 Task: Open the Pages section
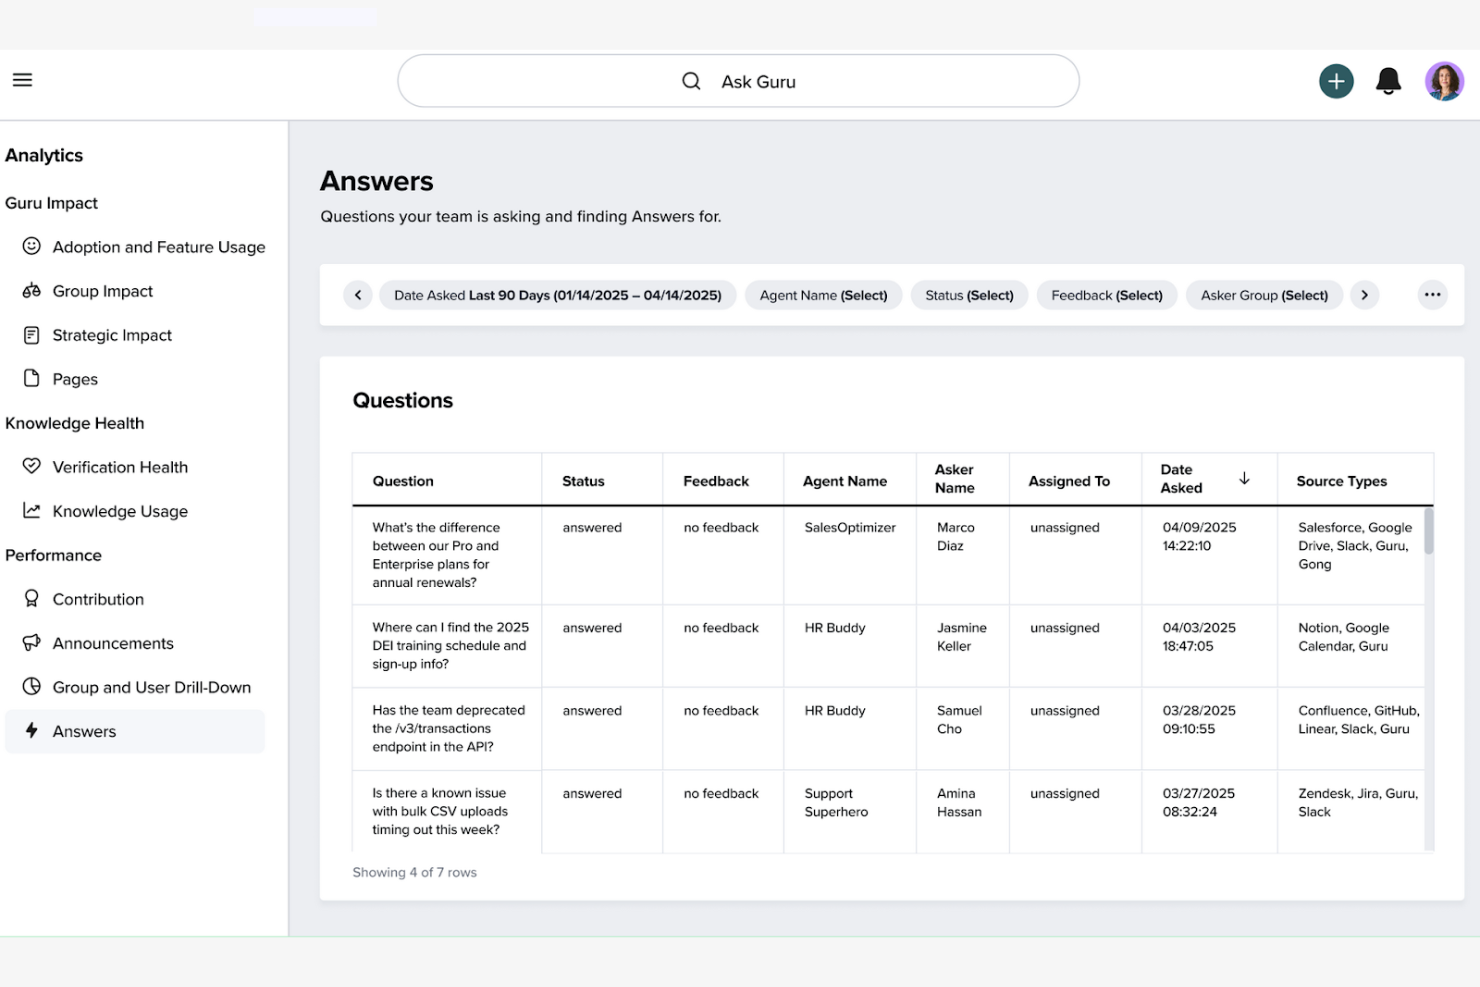click(75, 378)
